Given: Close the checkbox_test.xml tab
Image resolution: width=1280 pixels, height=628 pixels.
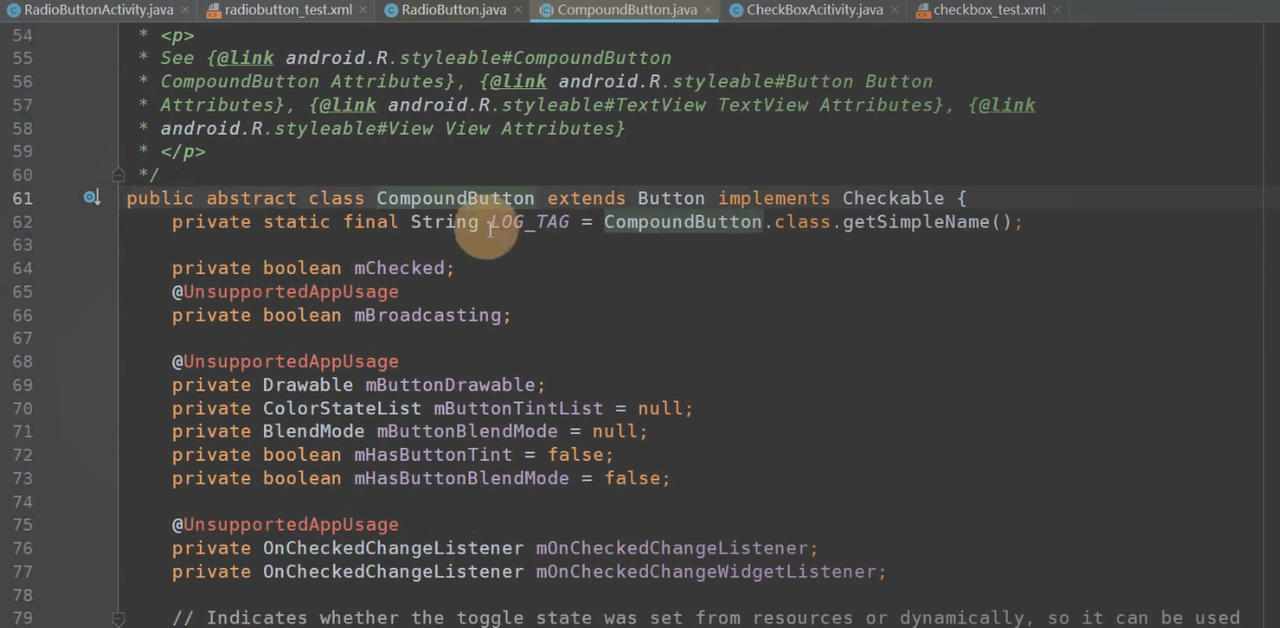Looking at the screenshot, I should click(1059, 10).
